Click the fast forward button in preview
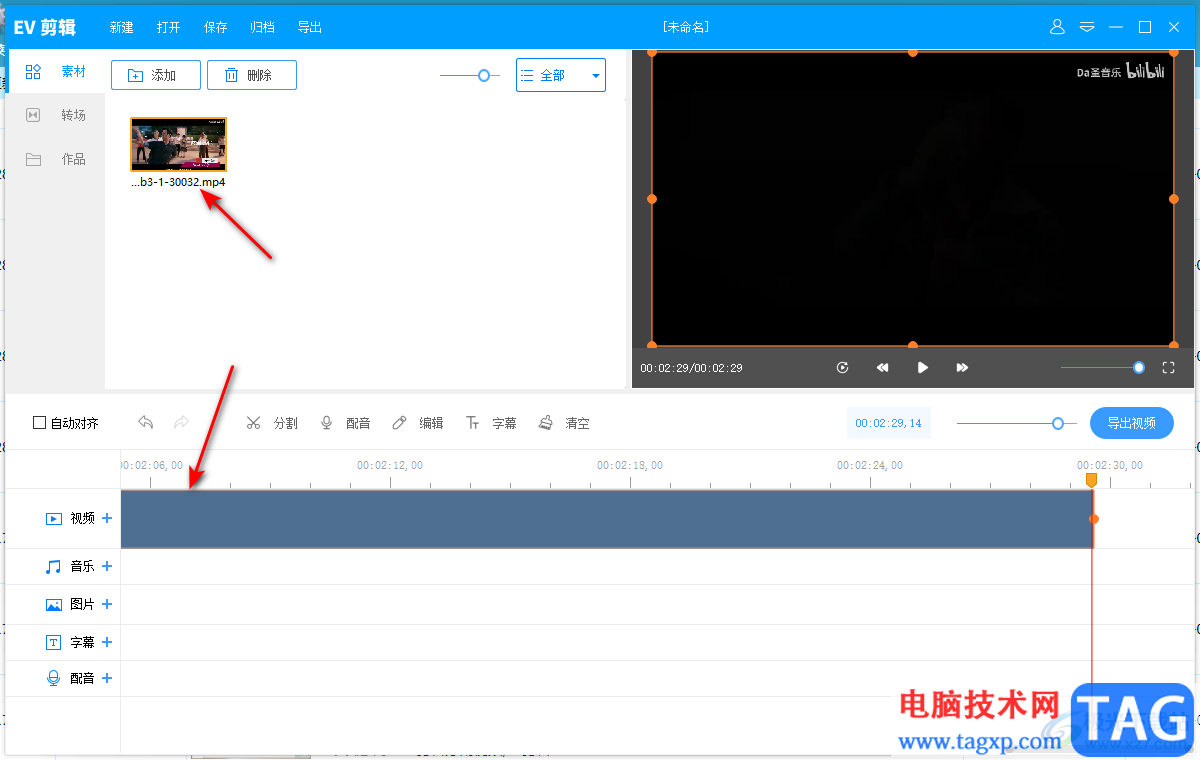Screen dimensions: 1200x760 (962, 368)
